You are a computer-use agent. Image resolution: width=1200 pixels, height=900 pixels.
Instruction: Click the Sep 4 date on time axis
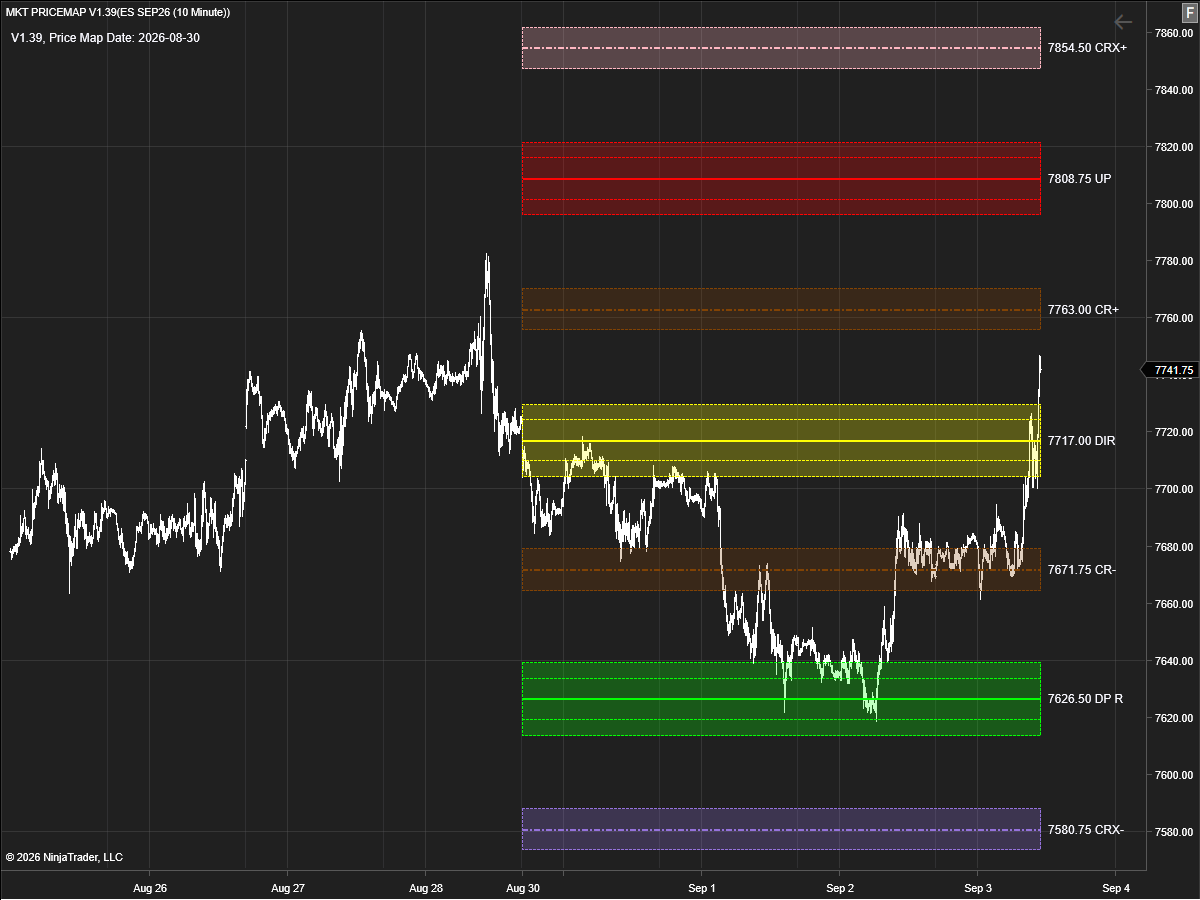coord(1116,888)
